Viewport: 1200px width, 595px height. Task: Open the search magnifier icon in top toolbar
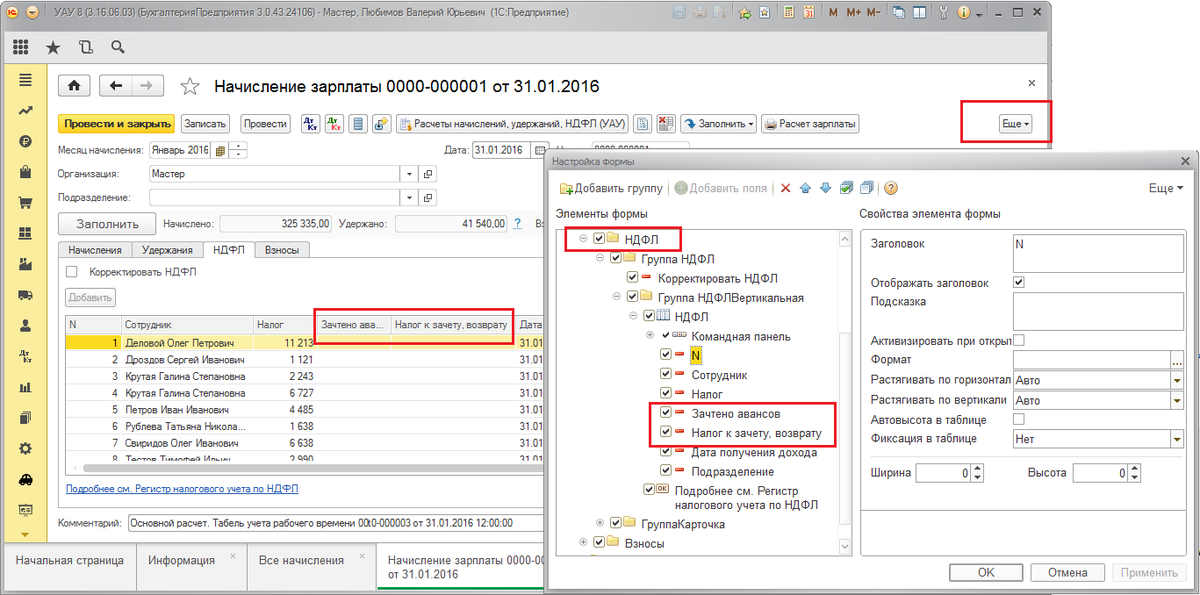(x=118, y=47)
